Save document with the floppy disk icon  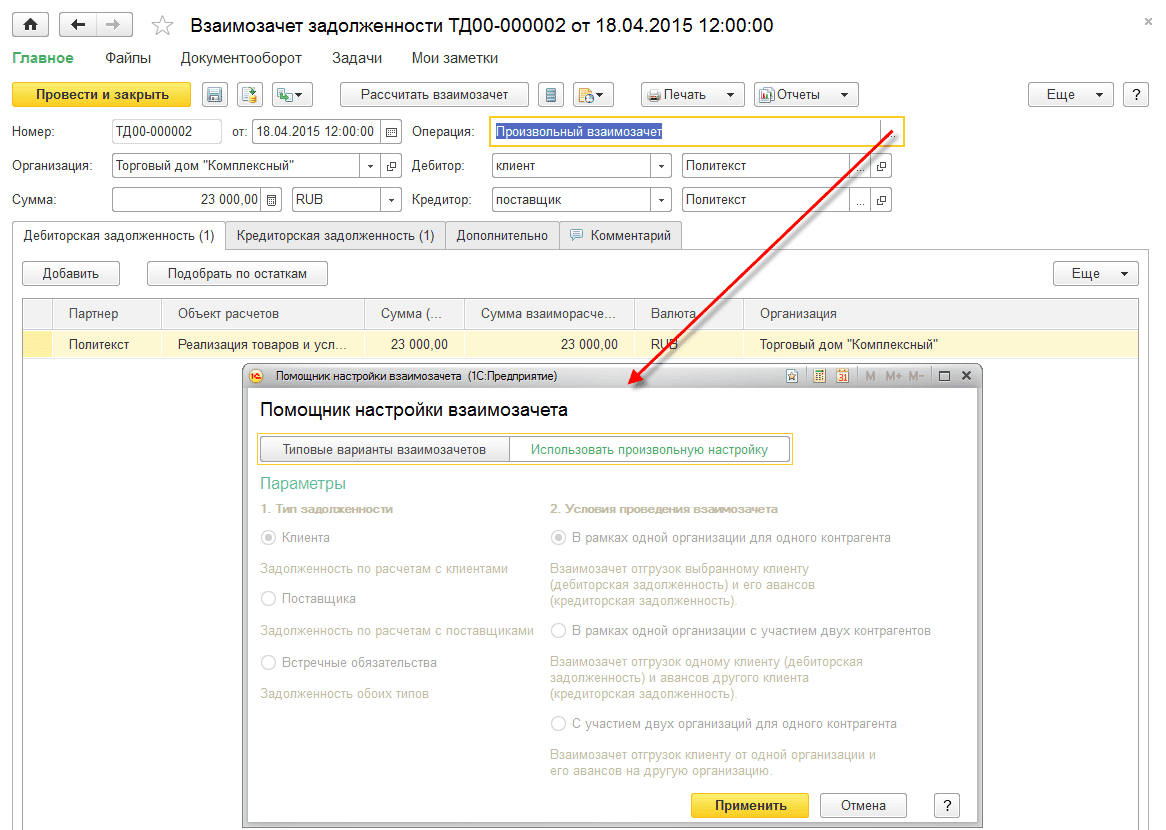coord(214,94)
